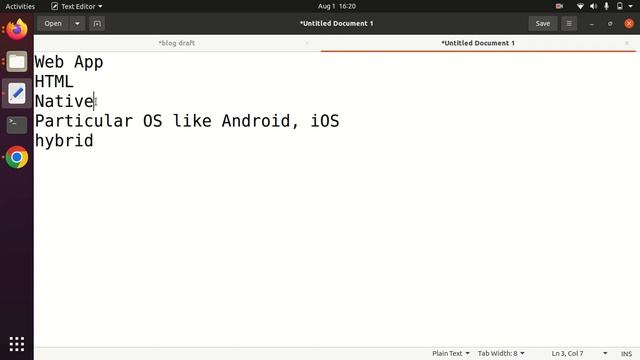Open the hamburger menu in the header bar

coord(569,24)
